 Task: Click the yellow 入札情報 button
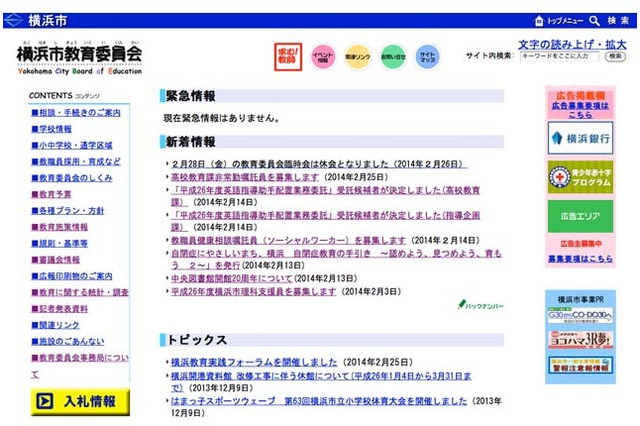80,402
